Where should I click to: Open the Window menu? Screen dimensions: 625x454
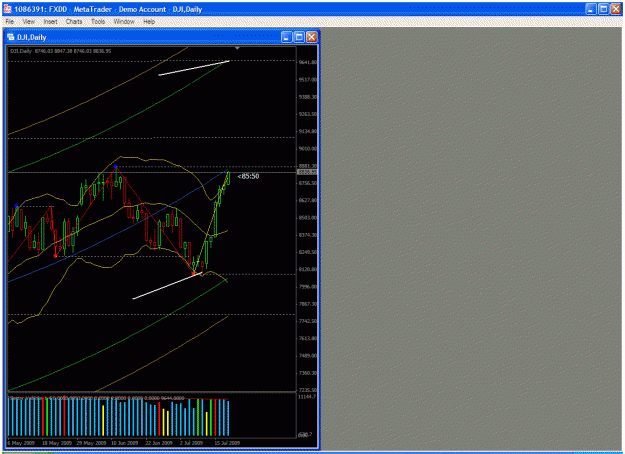click(x=124, y=22)
